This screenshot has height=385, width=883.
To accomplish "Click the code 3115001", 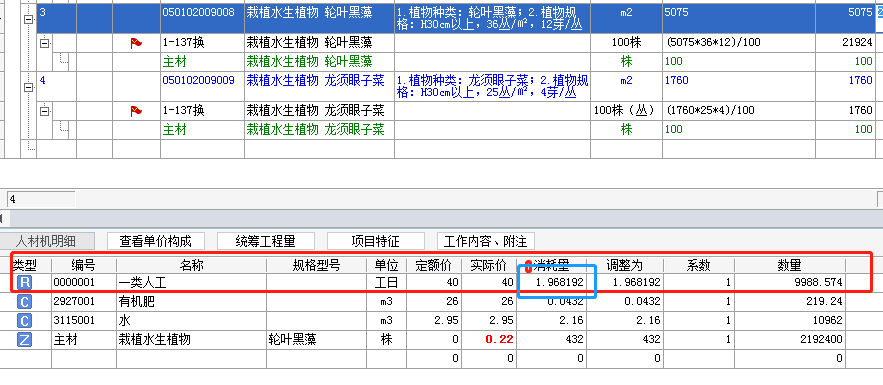I will point(75,321).
